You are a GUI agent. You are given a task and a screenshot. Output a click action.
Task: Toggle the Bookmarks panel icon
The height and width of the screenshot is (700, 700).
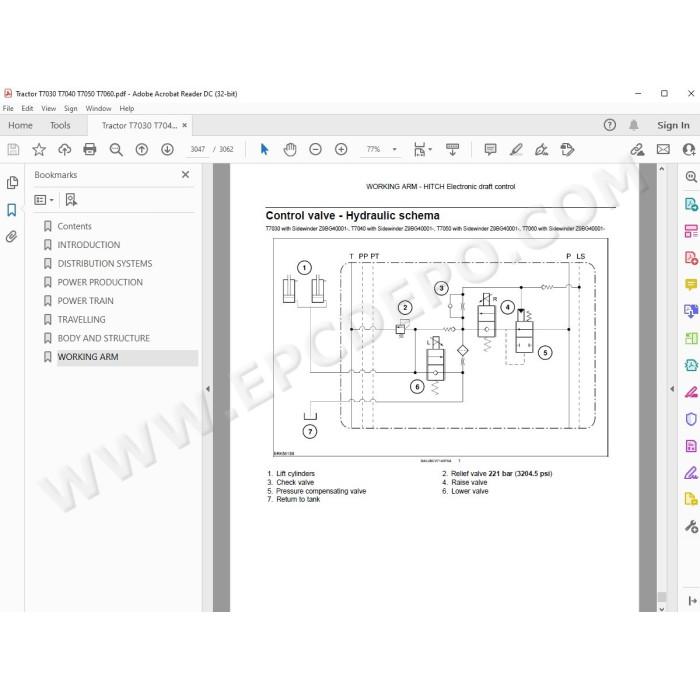tap(12, 209)
